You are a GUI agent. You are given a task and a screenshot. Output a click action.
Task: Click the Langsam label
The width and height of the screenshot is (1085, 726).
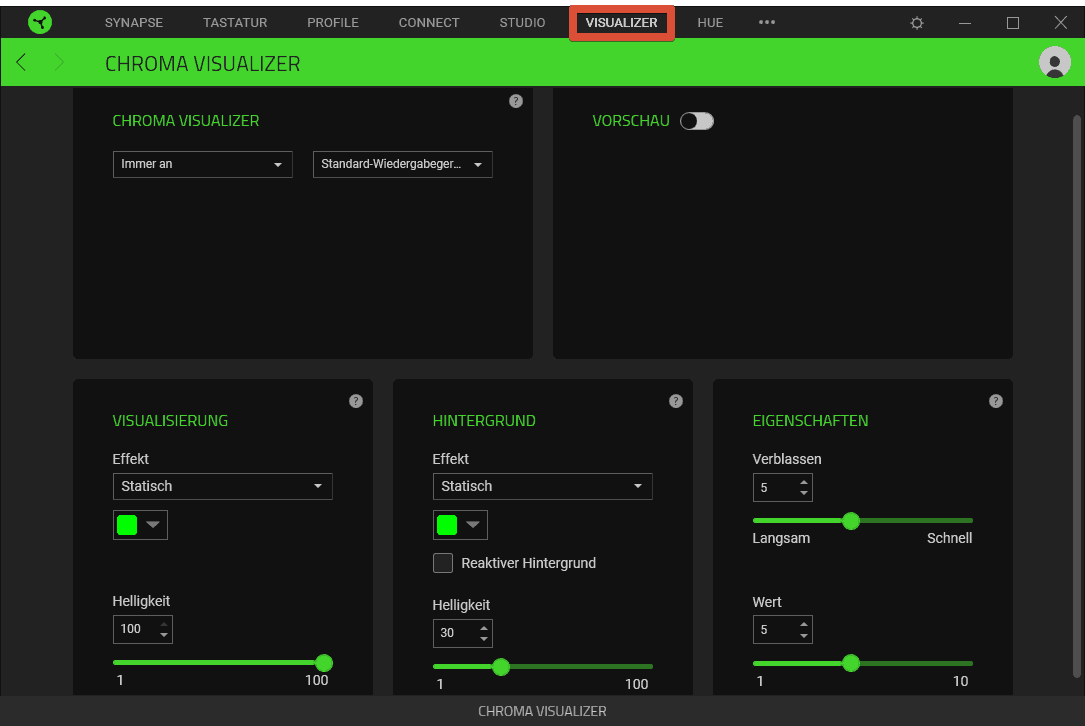tap(781, 538)
